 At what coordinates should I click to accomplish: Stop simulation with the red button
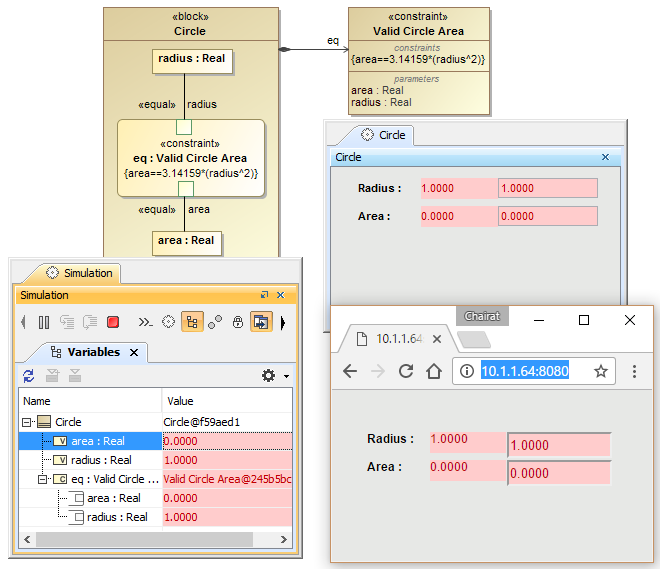(113, 322)
